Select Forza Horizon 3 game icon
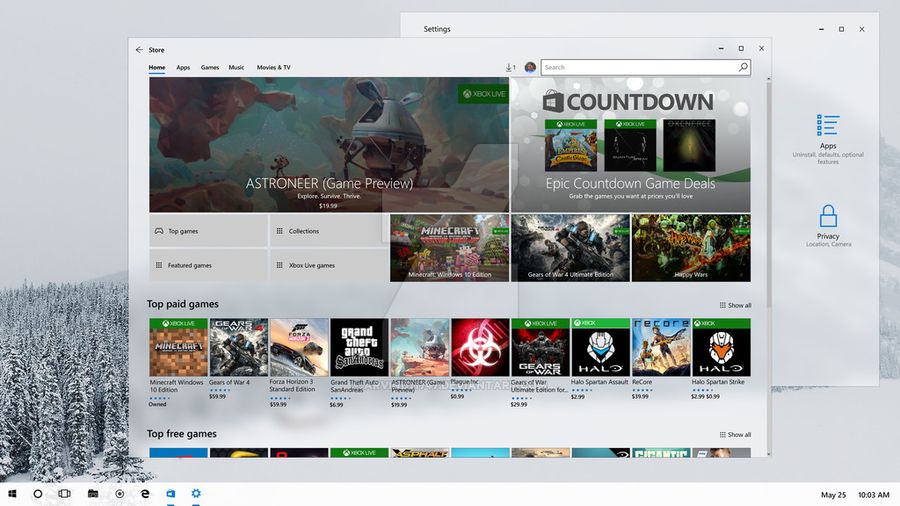This screenshot has width=900, height=506. 299,347
